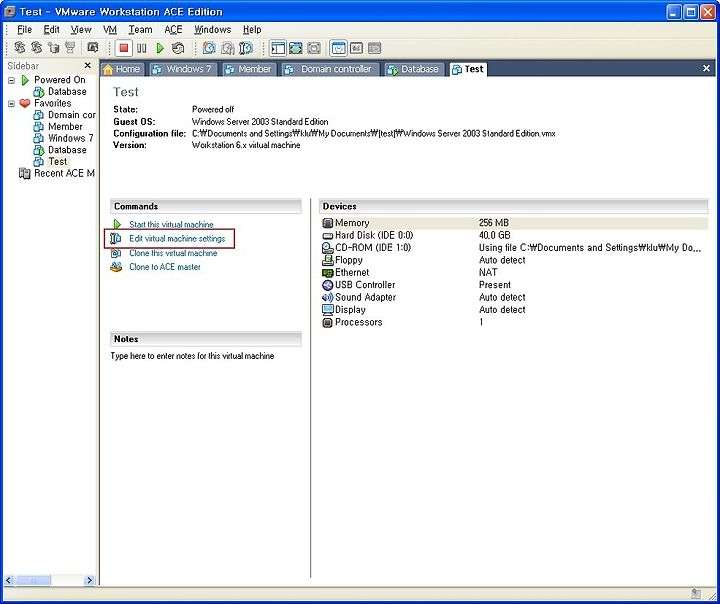This screenshot has width=720, height=604.
Task: Click the Display device icon
Action: pos(327,310)
